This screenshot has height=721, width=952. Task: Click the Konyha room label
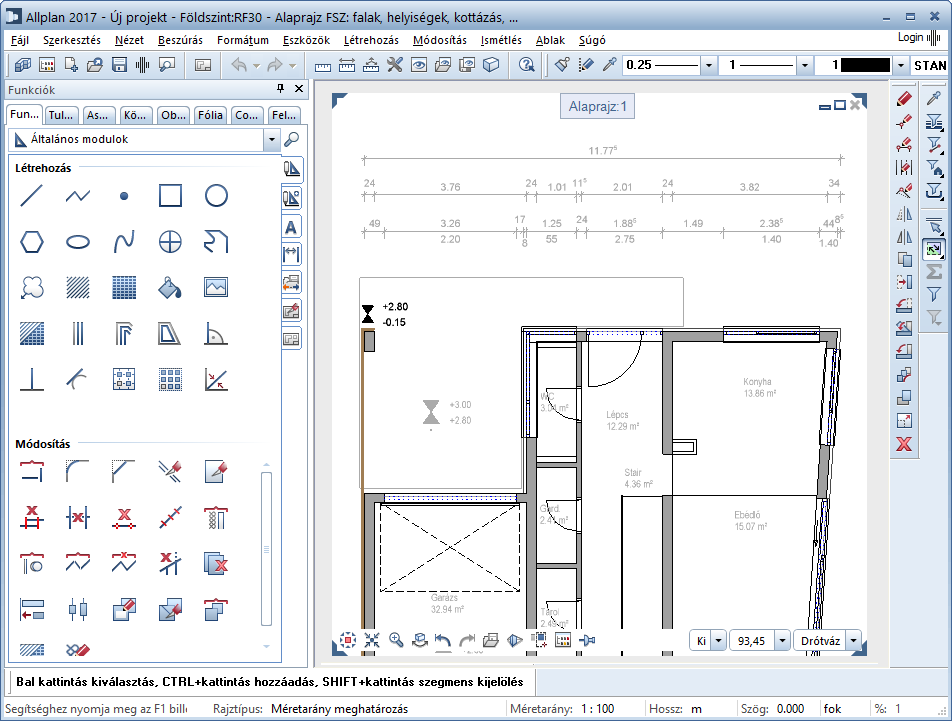[x=757, y=382]
